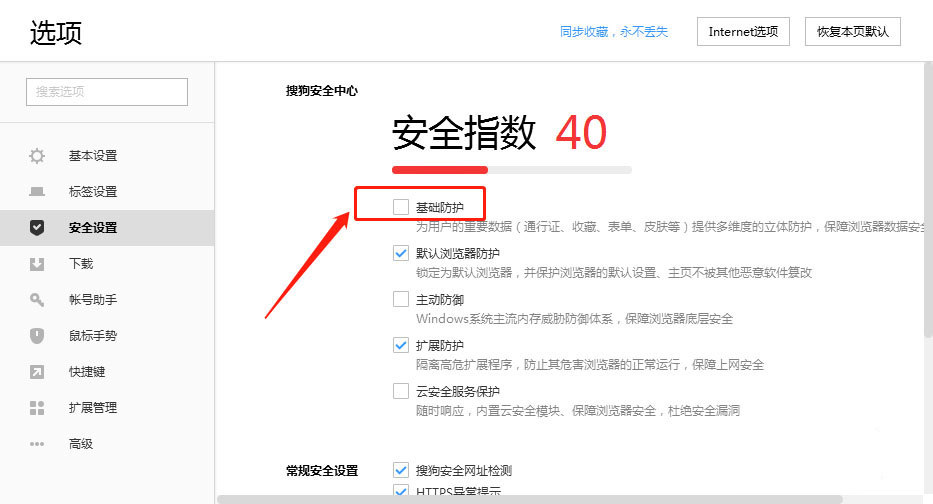
Task: Open the 同步收藏，永不丢失 link
Action: pos(614,32)
